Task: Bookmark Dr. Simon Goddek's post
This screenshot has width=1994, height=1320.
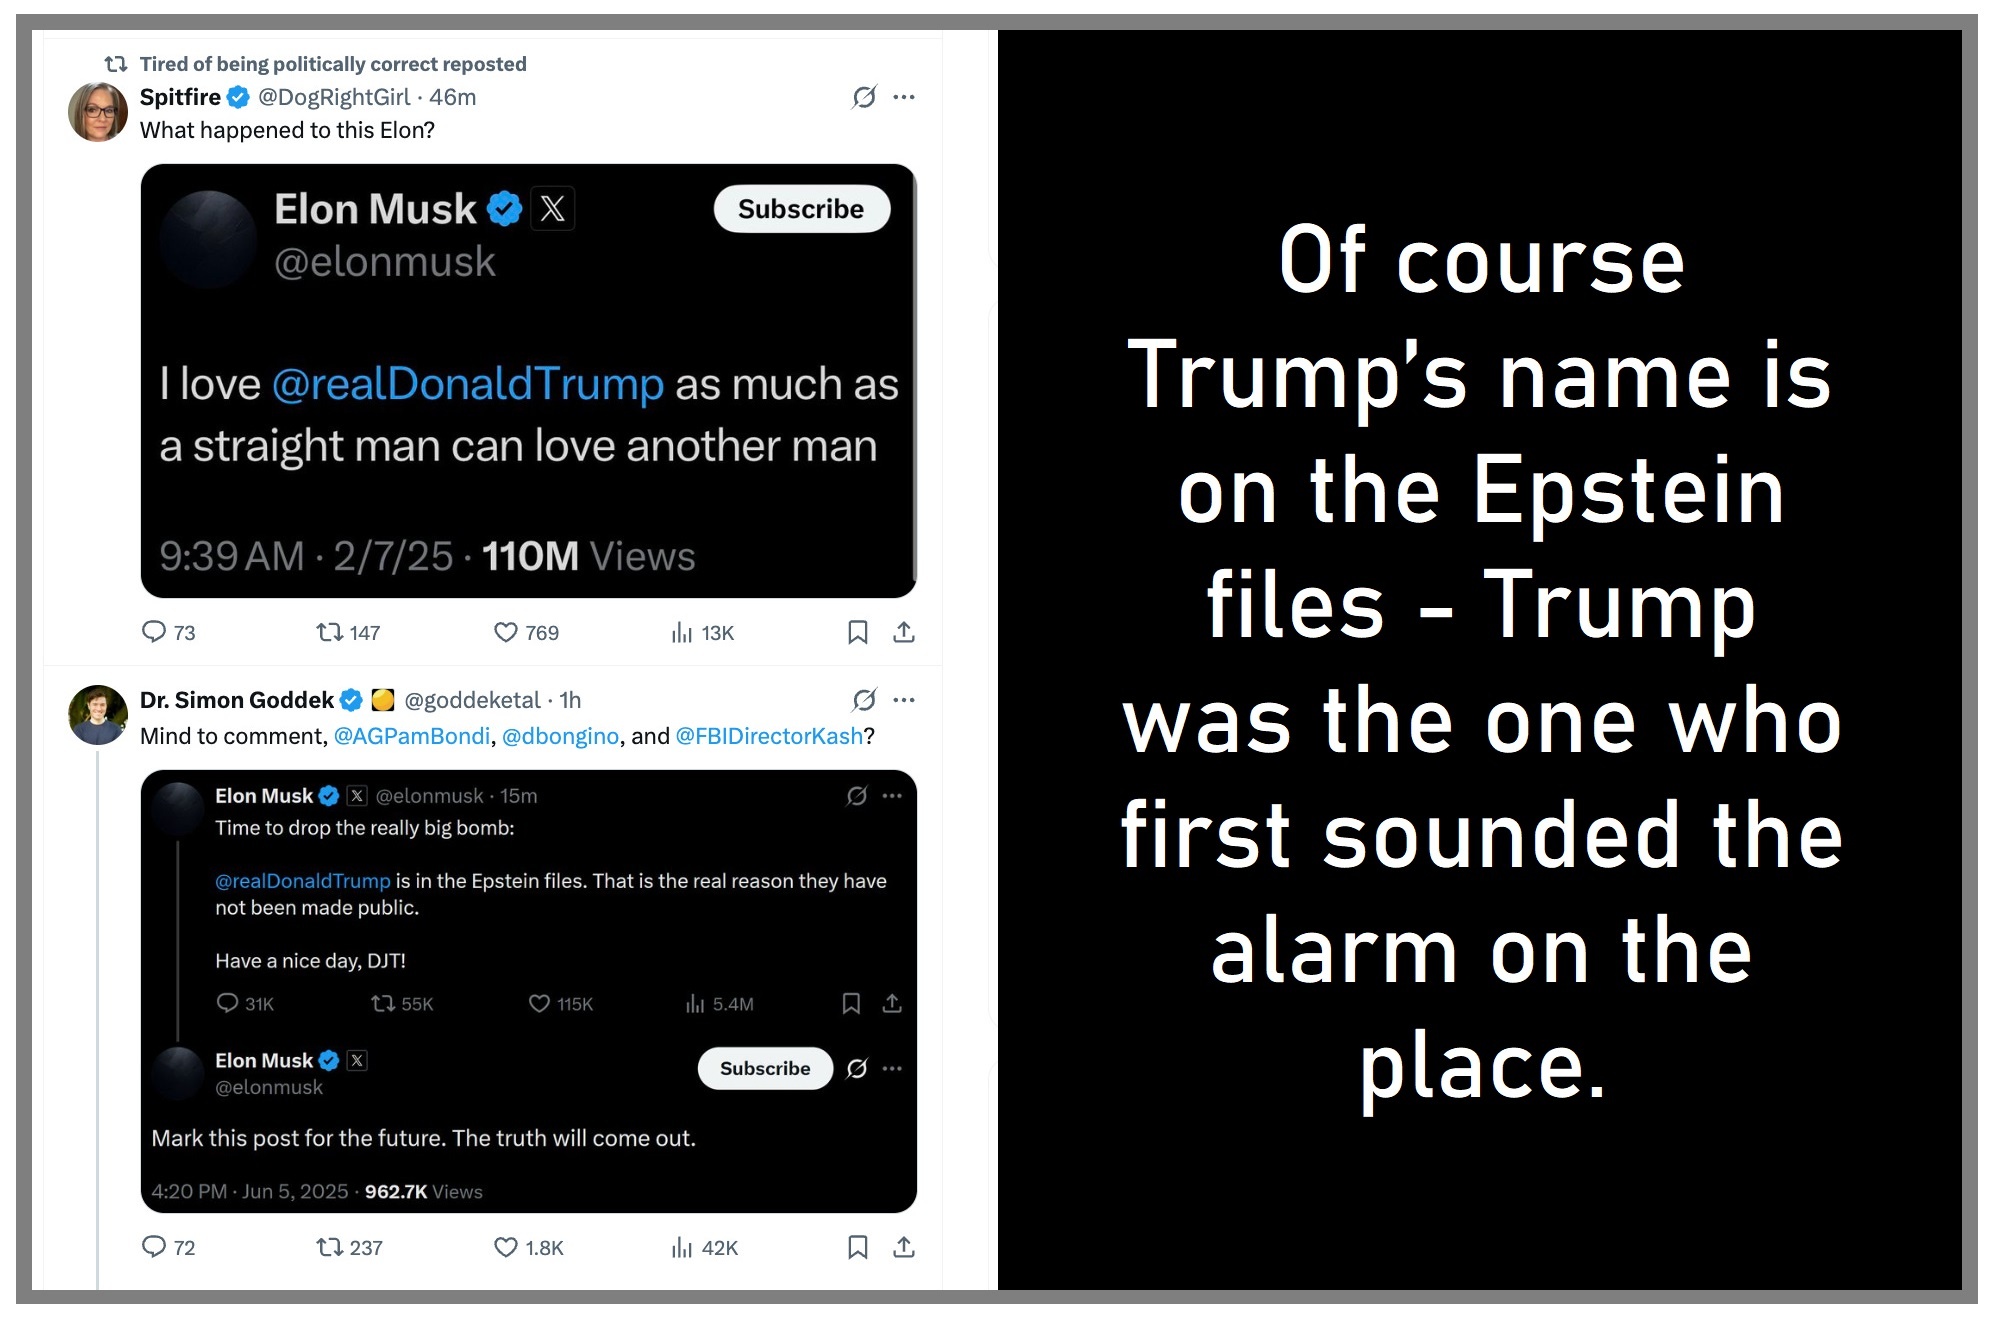Action: 857,1247
